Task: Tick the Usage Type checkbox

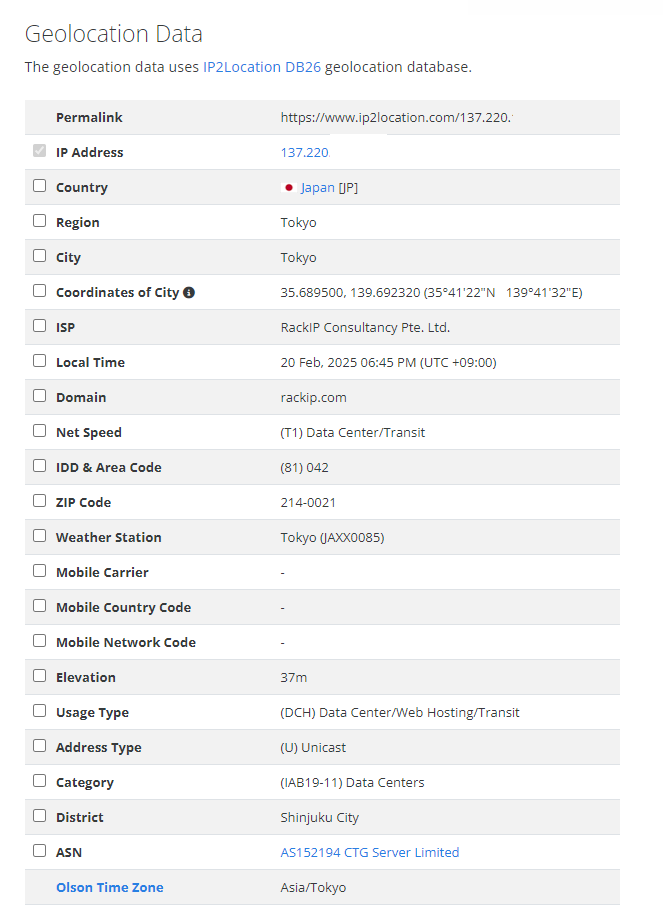Action: click(x=39, y=711)
